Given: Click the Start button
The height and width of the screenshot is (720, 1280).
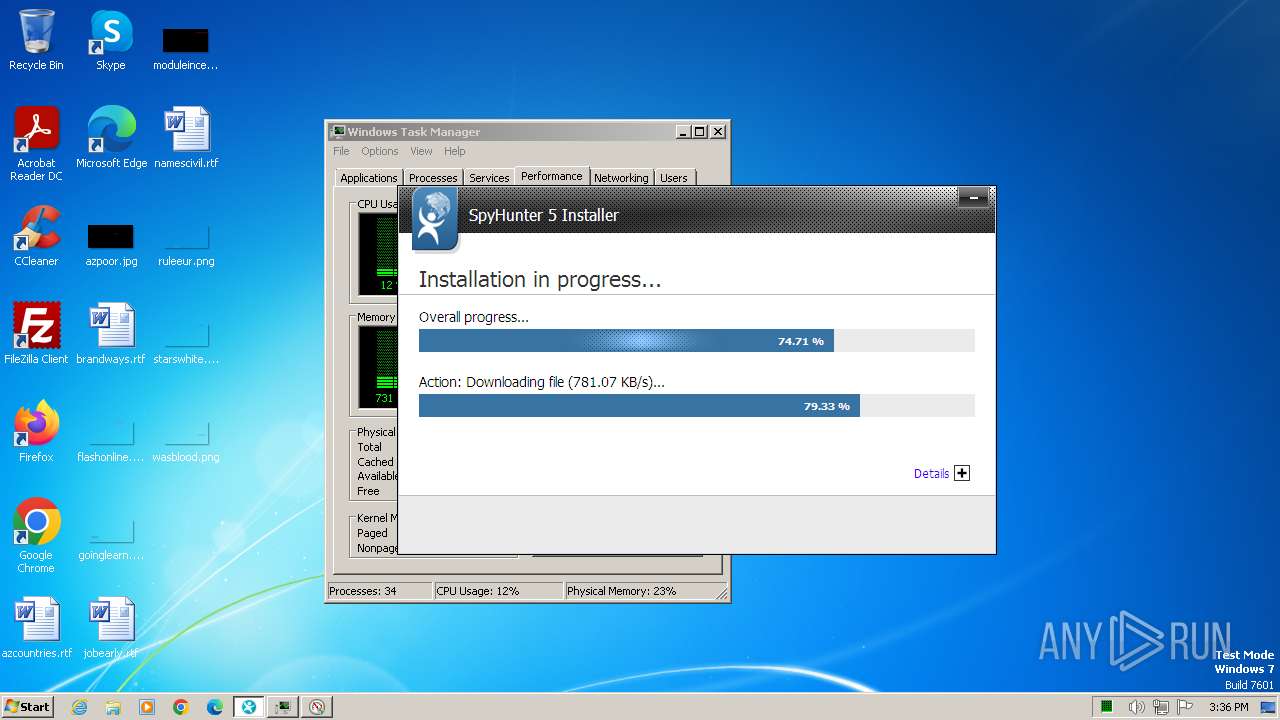Looking at the screenshot, I should click(27, 707).
